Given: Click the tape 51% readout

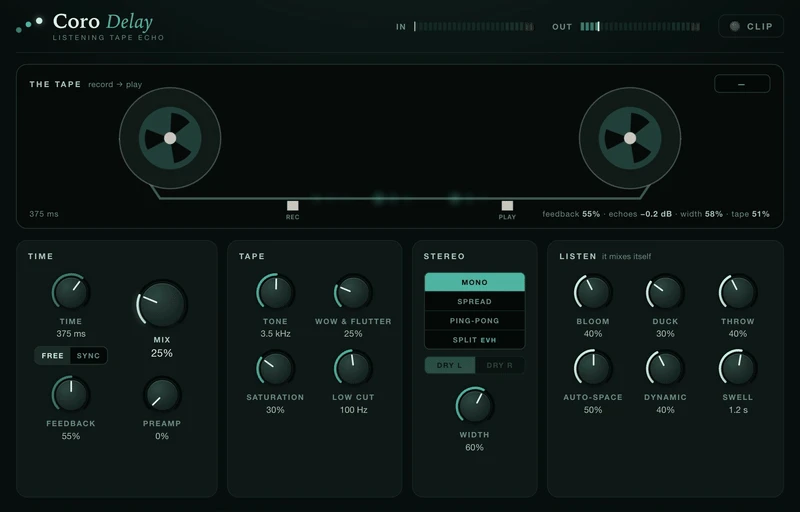Looking at the screenshot, I should (x=751, y=214).
